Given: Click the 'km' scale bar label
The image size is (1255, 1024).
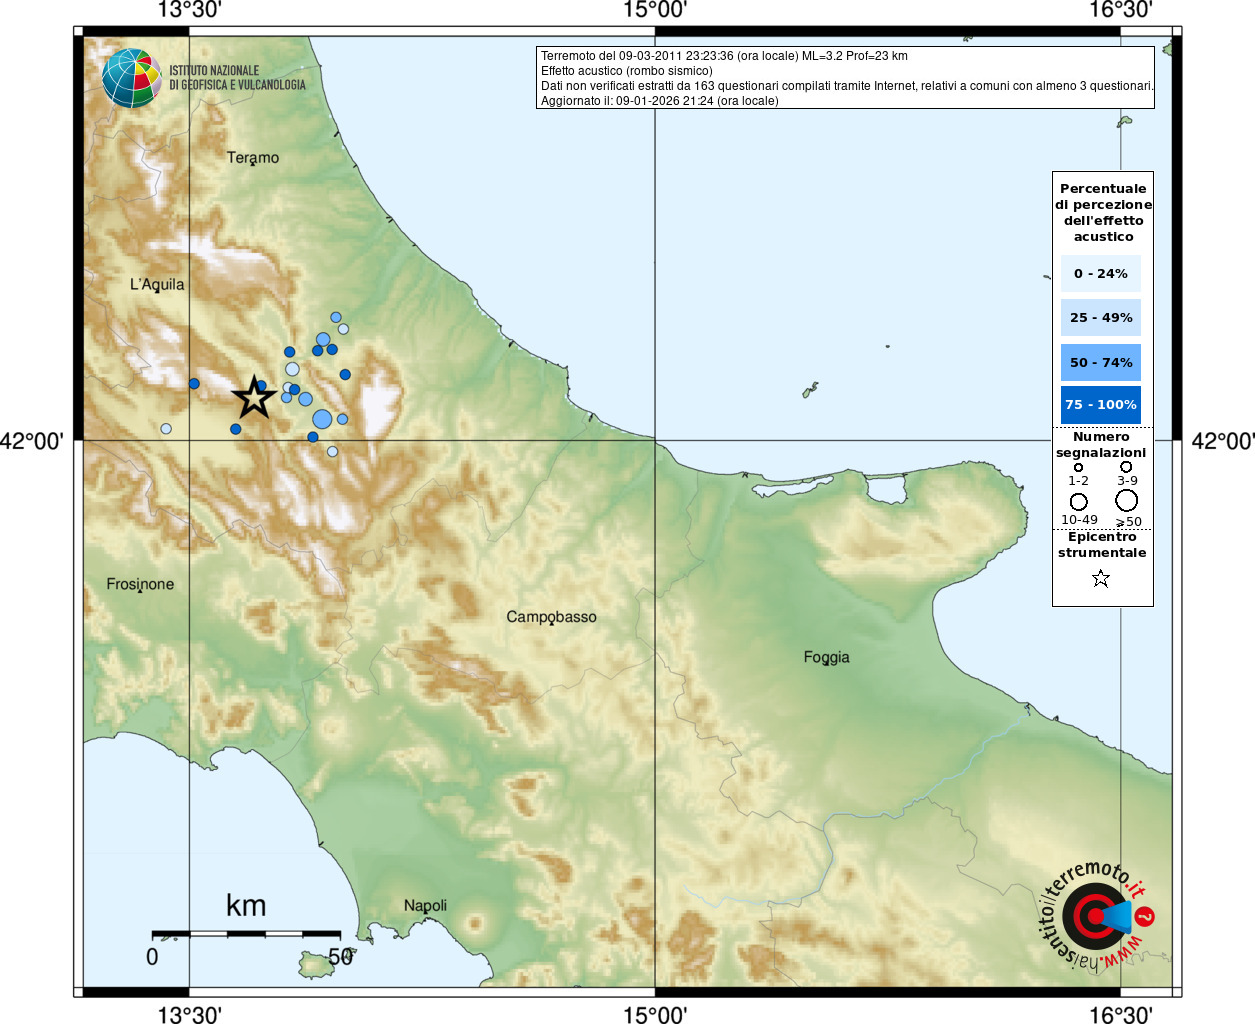Looking at the screenshot, I should (246, 905).
